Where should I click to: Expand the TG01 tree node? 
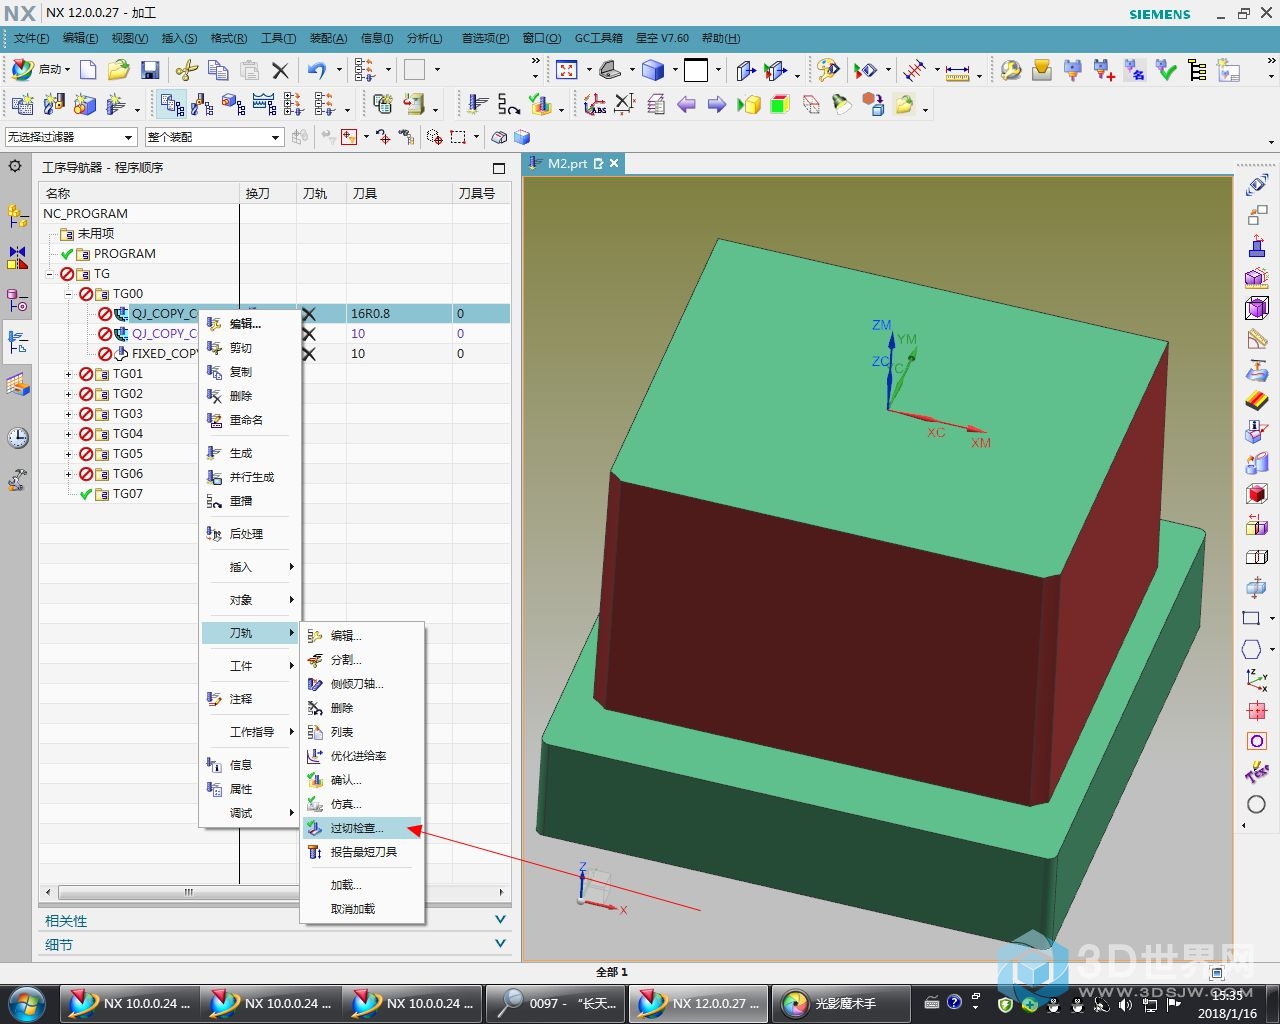pos(69,374)
